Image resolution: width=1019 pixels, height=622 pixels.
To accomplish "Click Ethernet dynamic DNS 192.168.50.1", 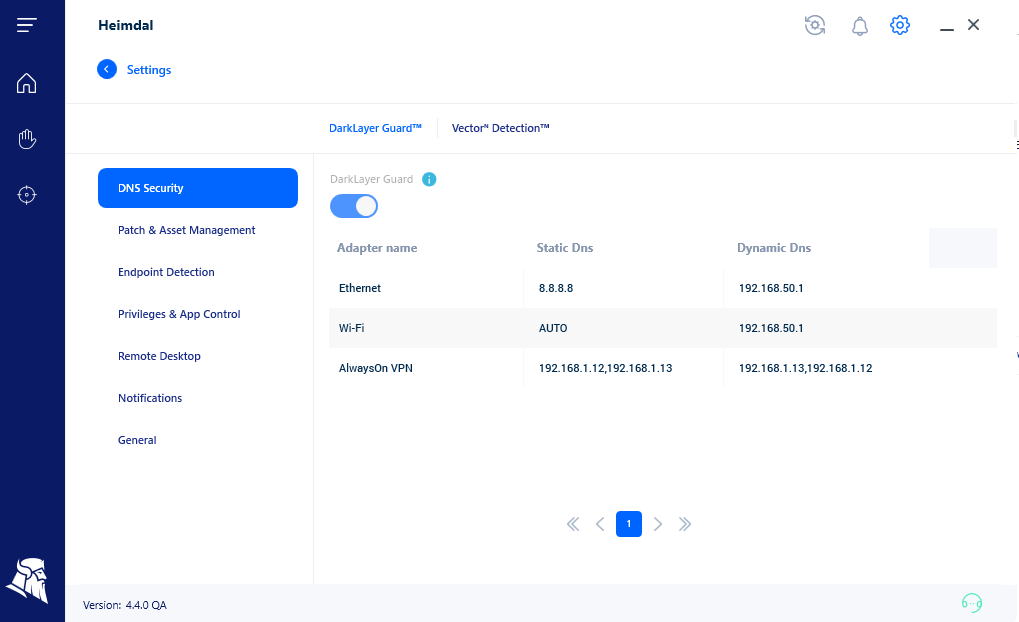I will coord(771,288).
